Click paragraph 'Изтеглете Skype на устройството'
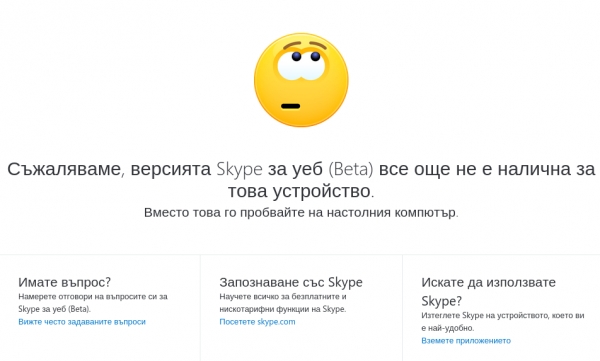 pyautogui.click(x=502, y=322)
